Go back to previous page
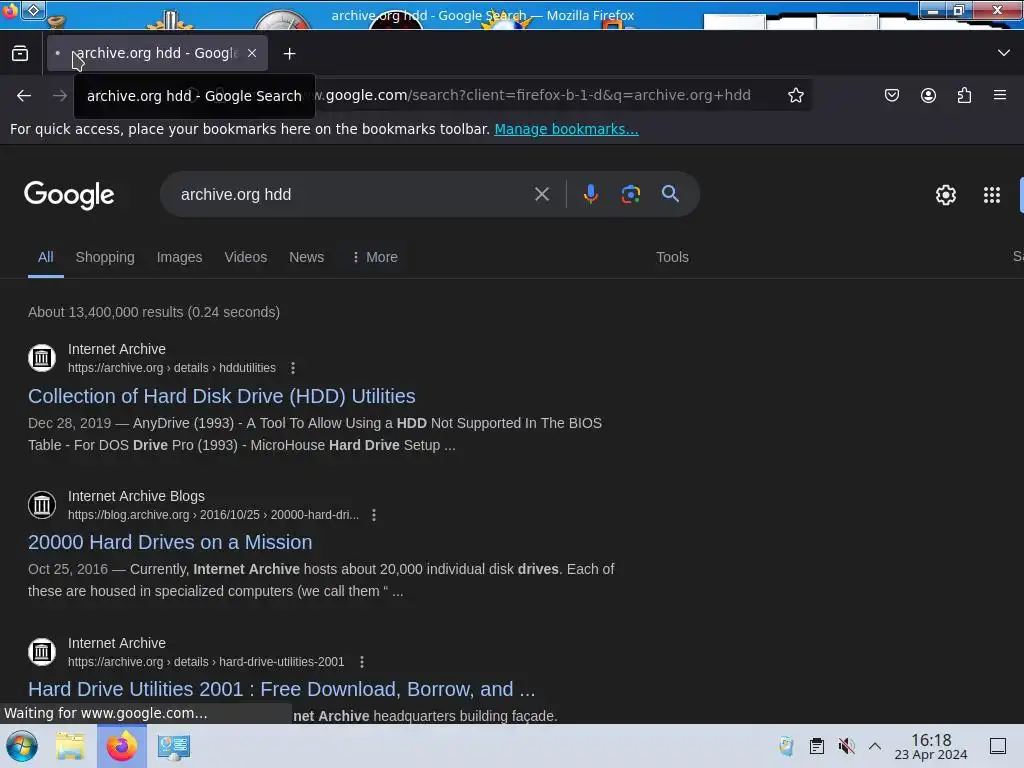The height and width of the screenshot is (768, 1024). tap(24, 95)
